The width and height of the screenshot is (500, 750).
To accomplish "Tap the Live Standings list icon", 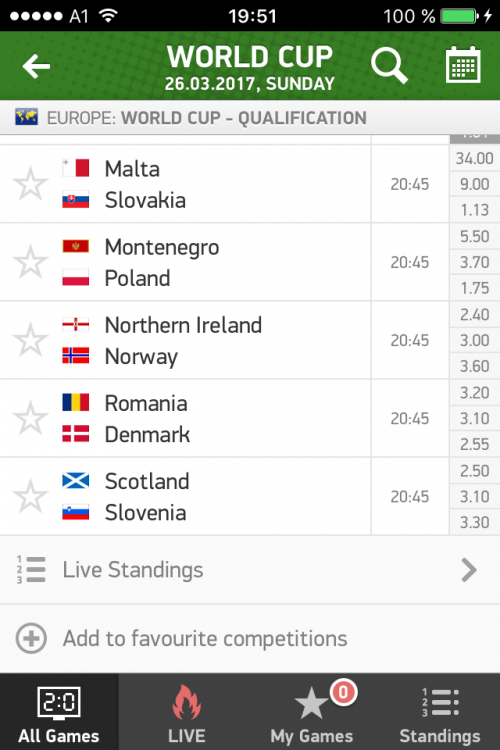I will click(x=31, y=569).
